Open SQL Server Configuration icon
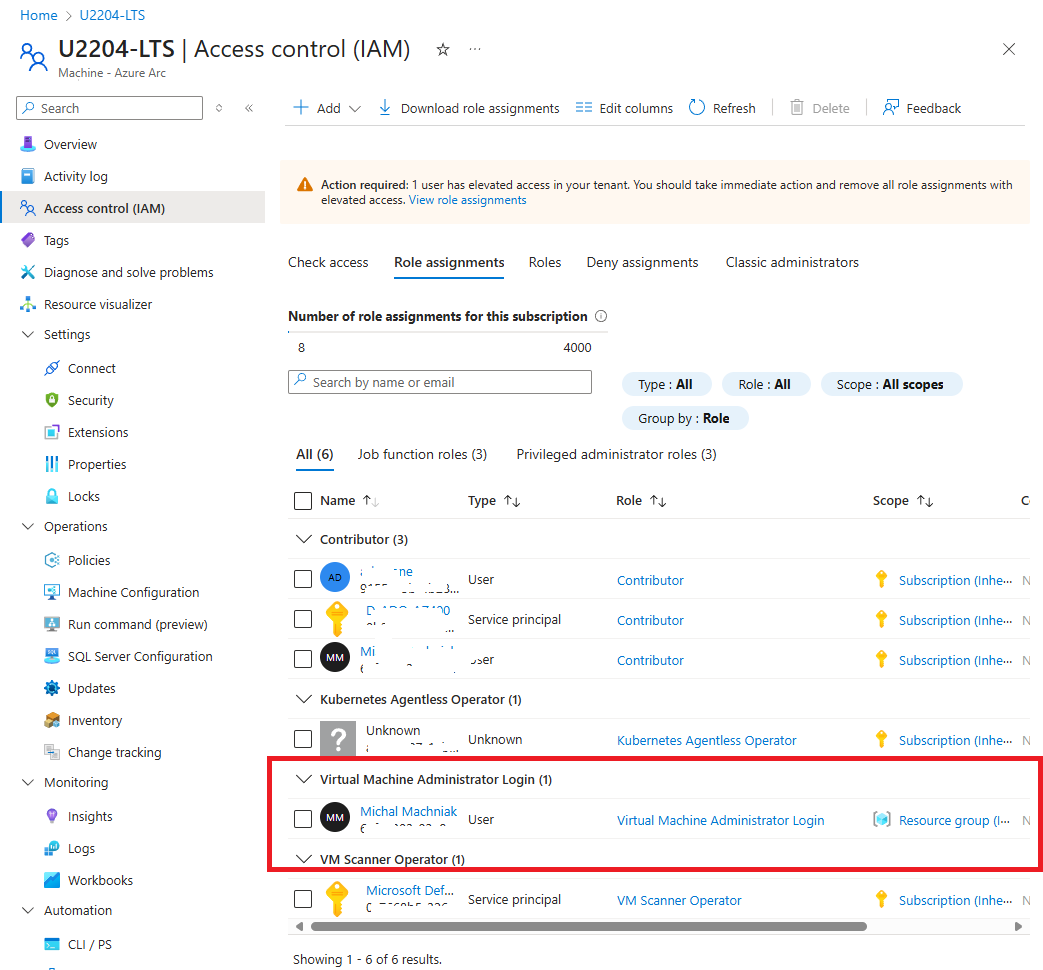The image size is (1043, 970). click(x=52, y=656)
